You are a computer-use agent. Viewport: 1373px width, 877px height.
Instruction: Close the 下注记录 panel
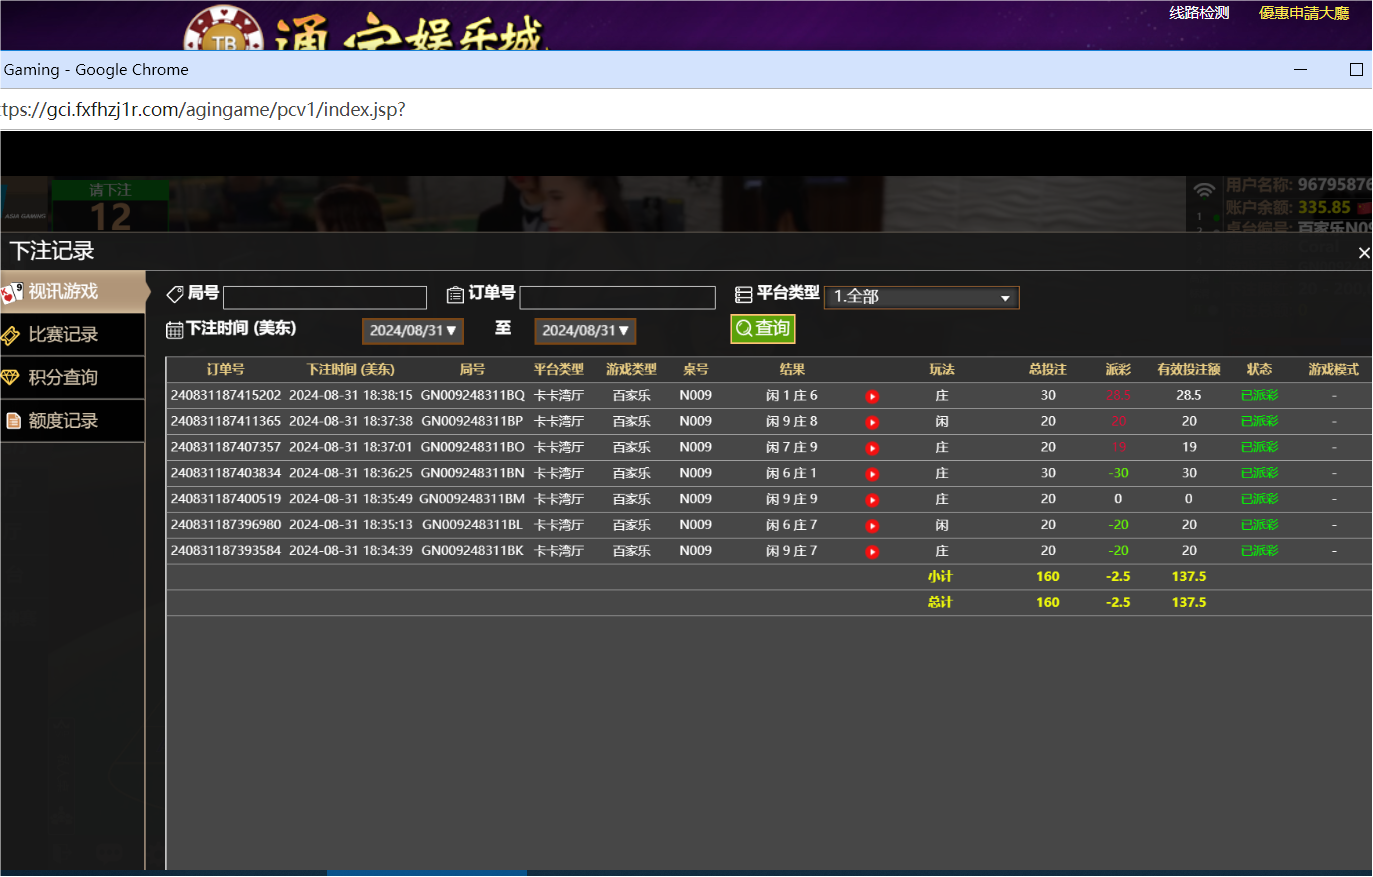(1363, 252)
